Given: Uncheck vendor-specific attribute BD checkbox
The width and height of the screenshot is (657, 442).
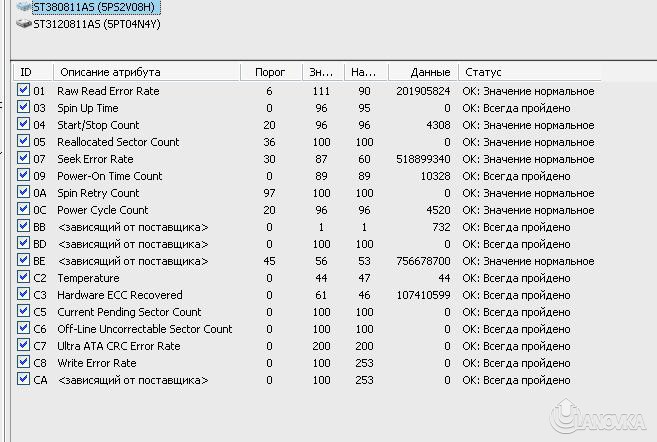Looking at the screenshot, I should [23, 243].
